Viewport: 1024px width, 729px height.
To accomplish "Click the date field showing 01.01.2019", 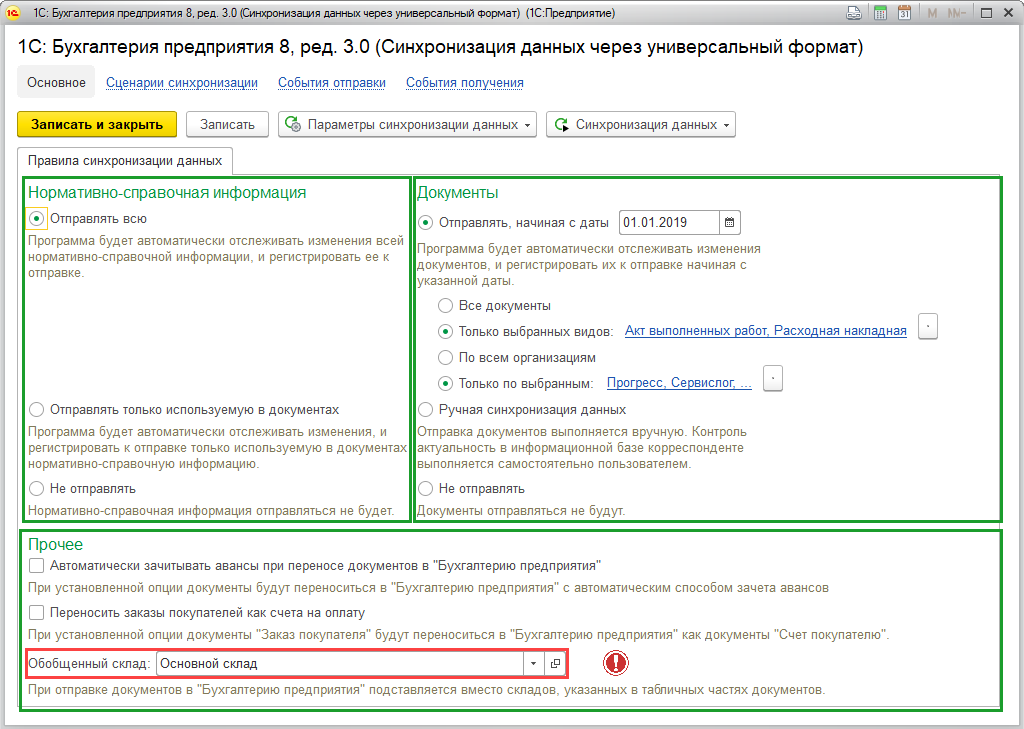I will point(668,222).
